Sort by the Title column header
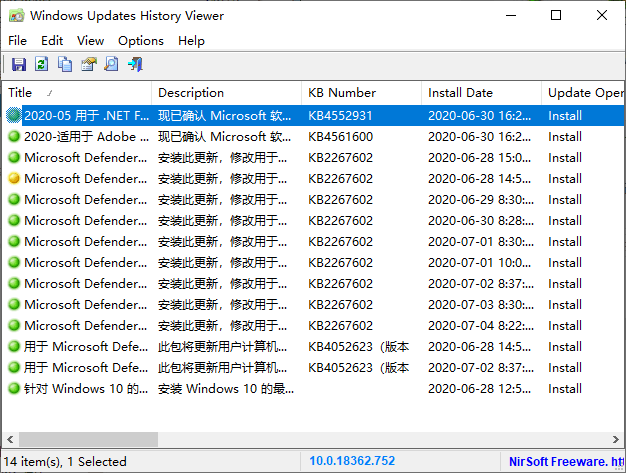 77,93
